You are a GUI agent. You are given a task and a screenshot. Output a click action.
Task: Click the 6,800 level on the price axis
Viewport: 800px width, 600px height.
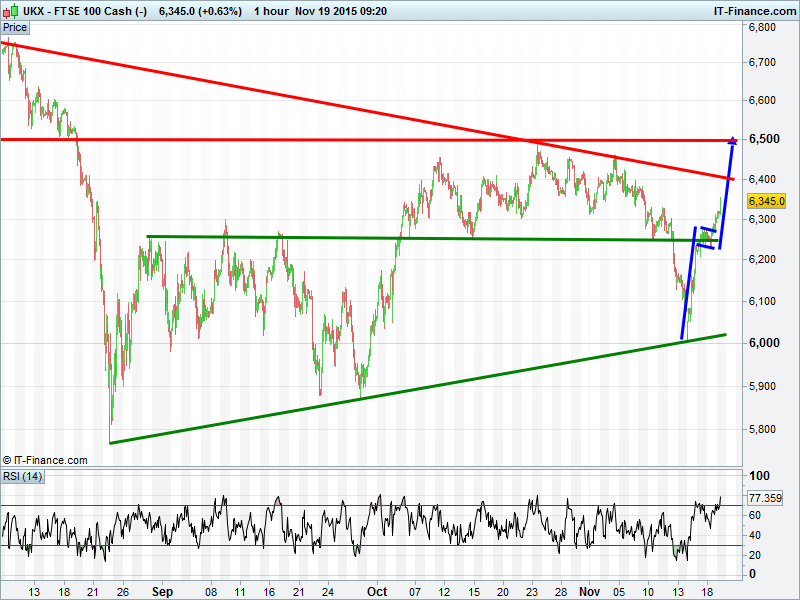click(x=763, y=28)
